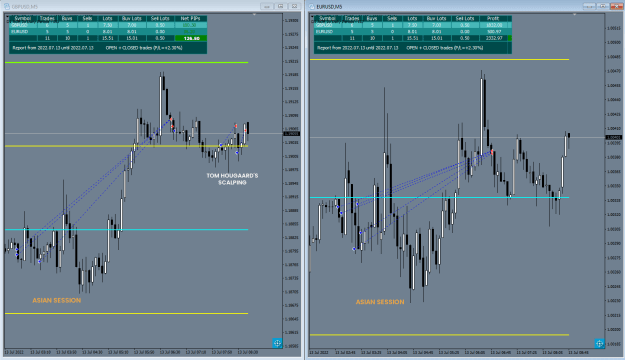Click the time scale below the EURUSD chart
This screenshot has width=625, height=360.
(457, 352)
